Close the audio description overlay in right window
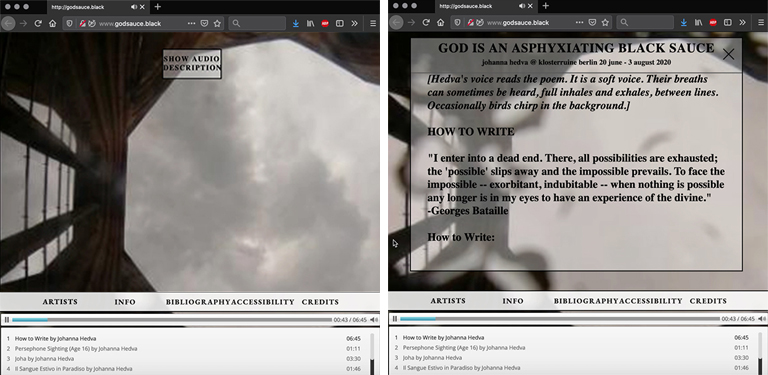Screen dimensions: 768x375 click(728, 54)
